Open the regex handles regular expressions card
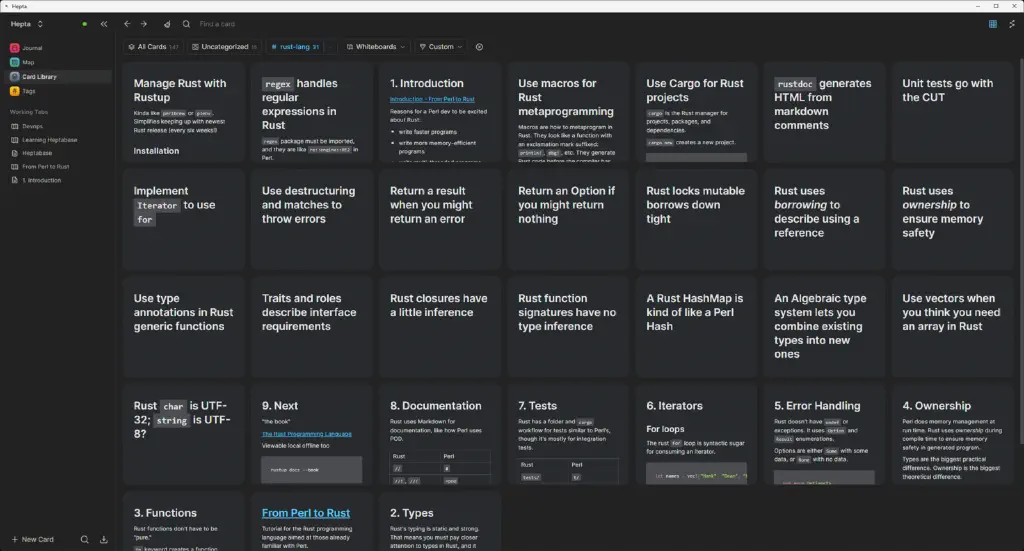The image size is (1024, 551). tap(312, 112)
